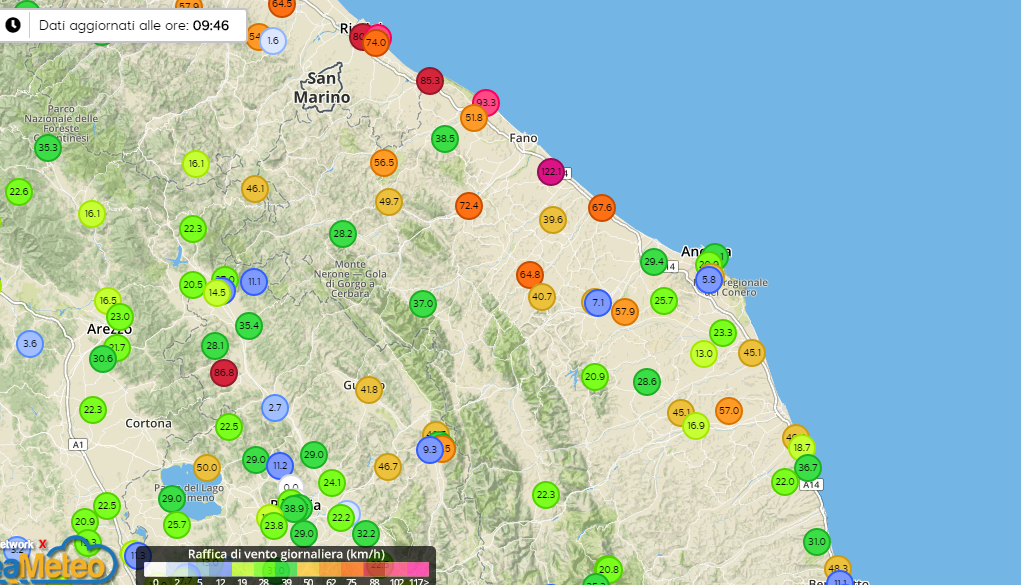Image resolution: width=1021 pixels, height=585 pixels.
Task: Click the orange 72.4 gust marker
Action: [x=469, y=206]
